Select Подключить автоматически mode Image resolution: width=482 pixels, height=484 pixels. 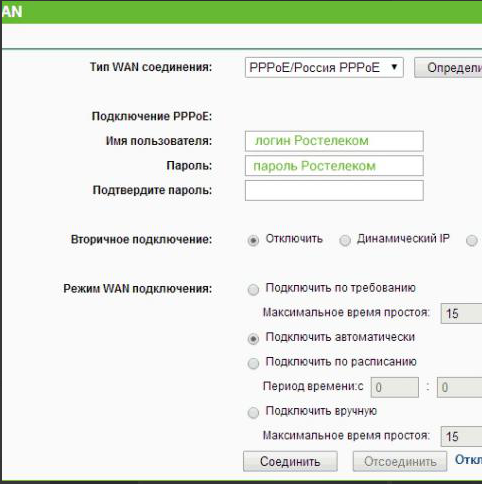[253, 339]
